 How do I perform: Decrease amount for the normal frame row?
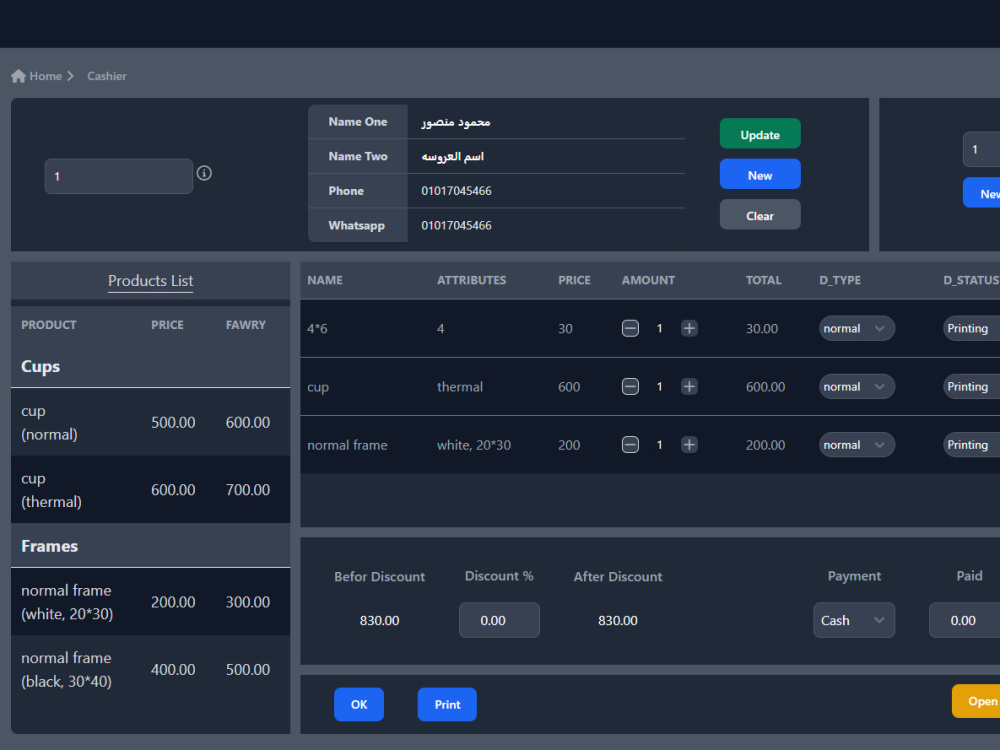pyautogui.click(x=630, y=445)
